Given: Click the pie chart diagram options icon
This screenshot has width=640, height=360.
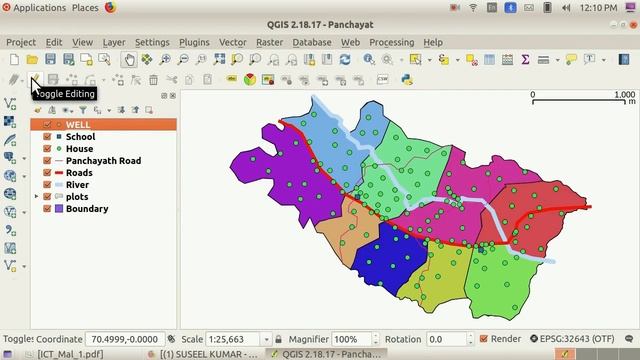Looking at the screenshot, I should pyautogui.click(x=250, y=80).
